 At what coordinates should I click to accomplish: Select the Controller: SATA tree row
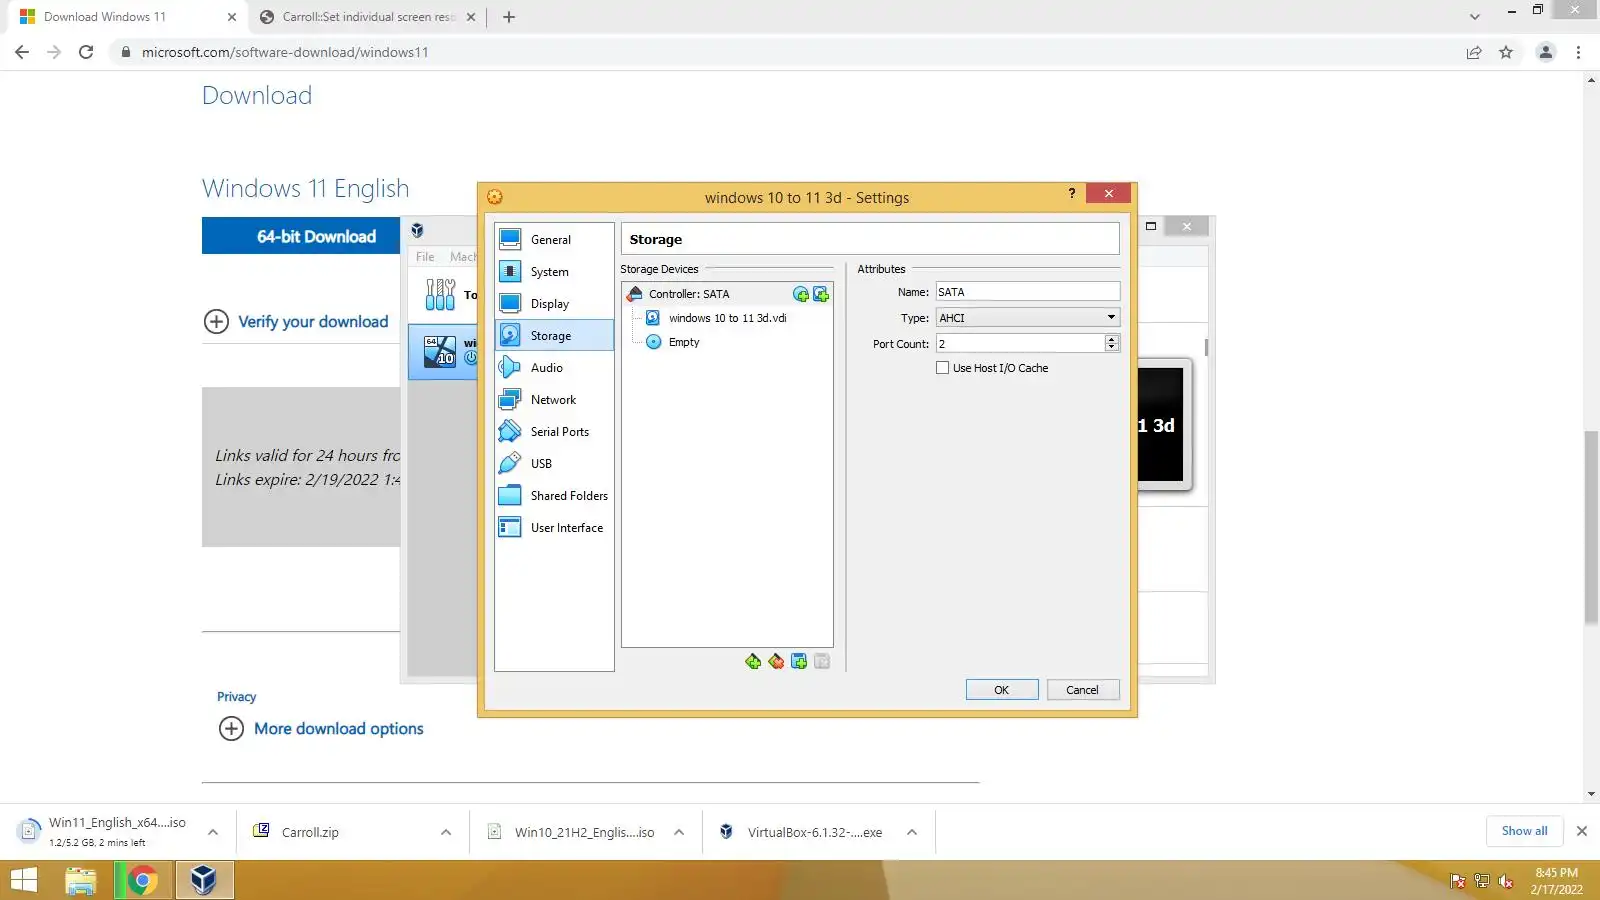727,294
